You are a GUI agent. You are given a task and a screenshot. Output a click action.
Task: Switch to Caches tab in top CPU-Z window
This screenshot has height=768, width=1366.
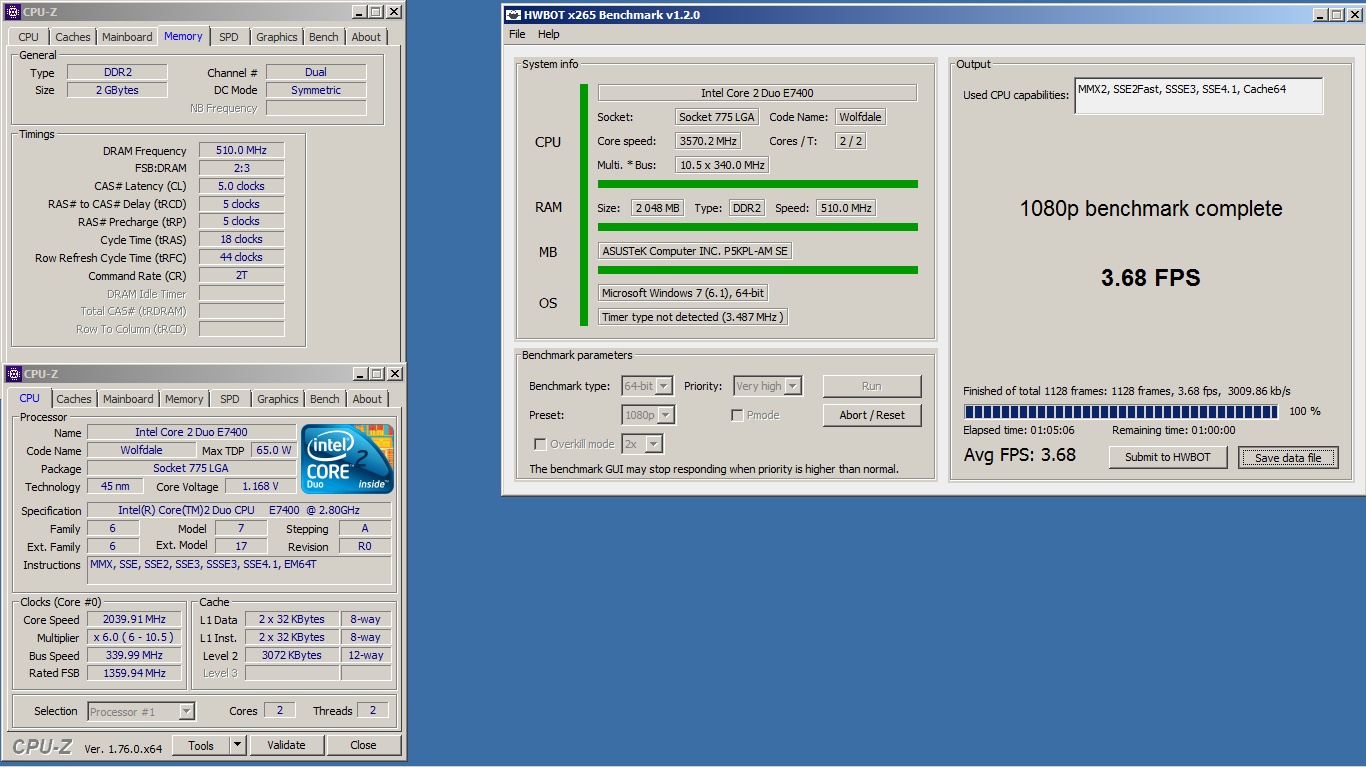point(73,37)
